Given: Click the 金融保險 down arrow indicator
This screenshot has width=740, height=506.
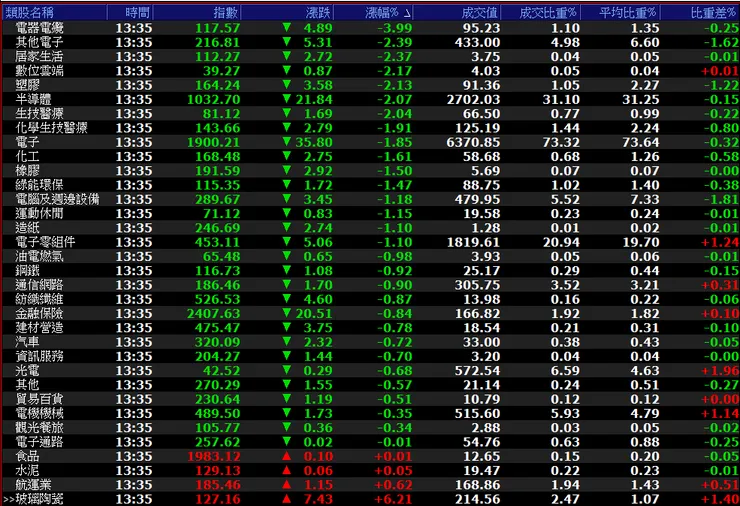Looking at the screenshot, I should pos(286,313).
